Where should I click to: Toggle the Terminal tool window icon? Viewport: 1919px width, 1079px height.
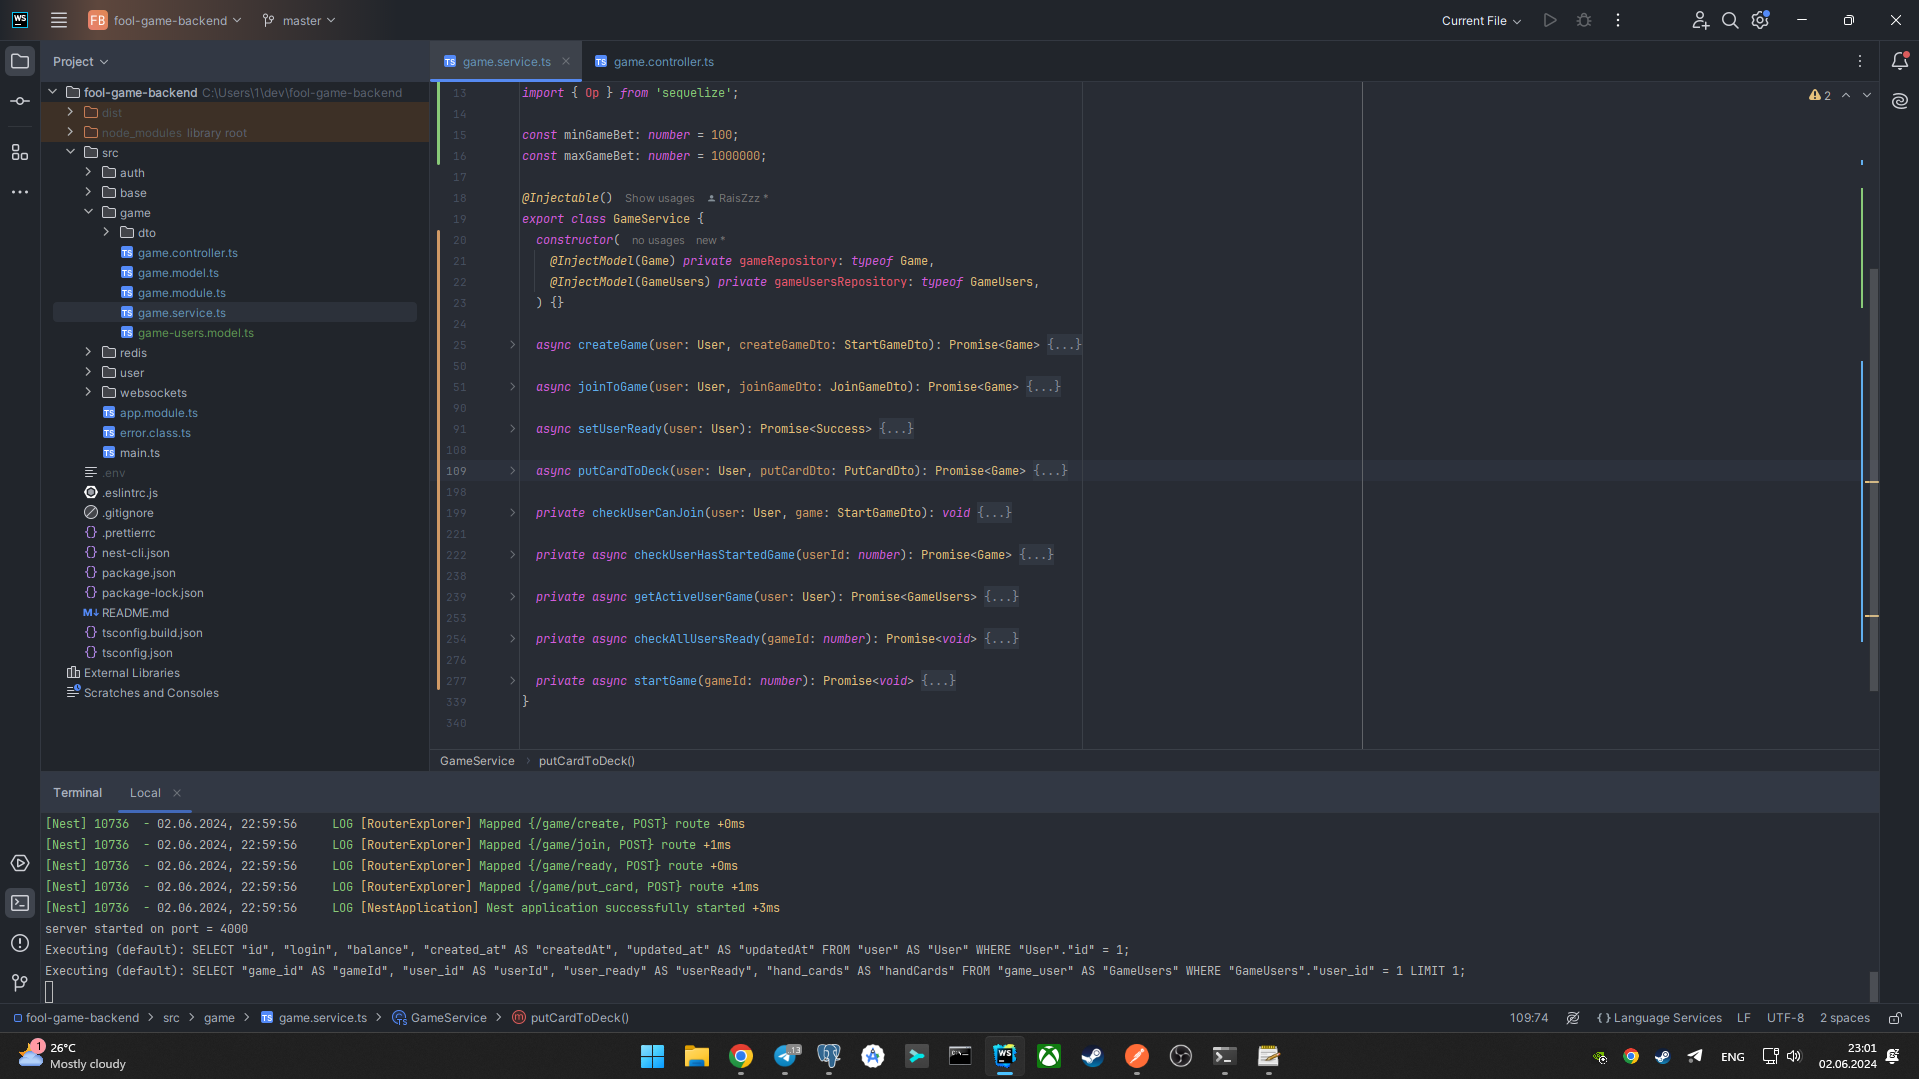coord(20,903)
